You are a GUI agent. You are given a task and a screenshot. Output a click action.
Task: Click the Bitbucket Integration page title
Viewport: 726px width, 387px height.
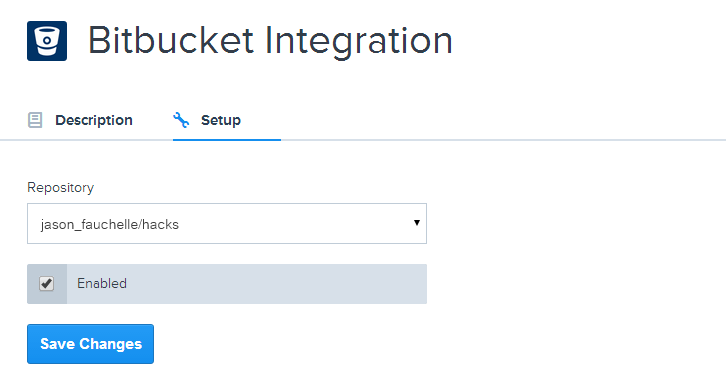(270, 41)
